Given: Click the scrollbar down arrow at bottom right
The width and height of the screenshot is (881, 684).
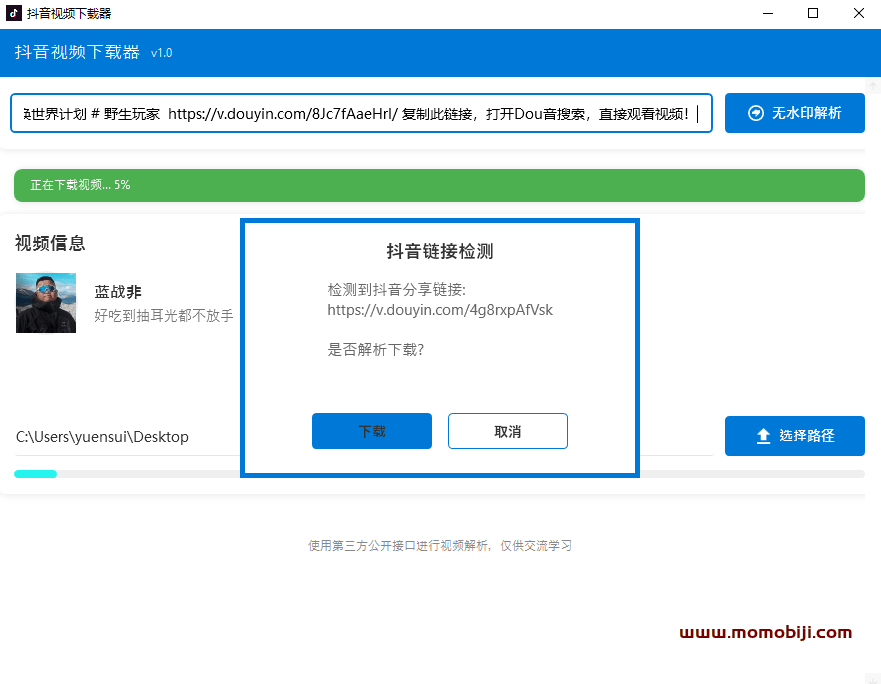Looking at the screenshot, I should [873, 679].
